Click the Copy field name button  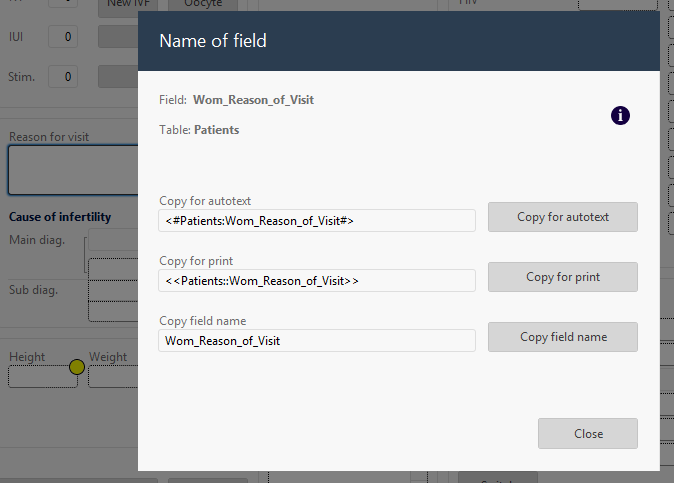coord(563,337)
